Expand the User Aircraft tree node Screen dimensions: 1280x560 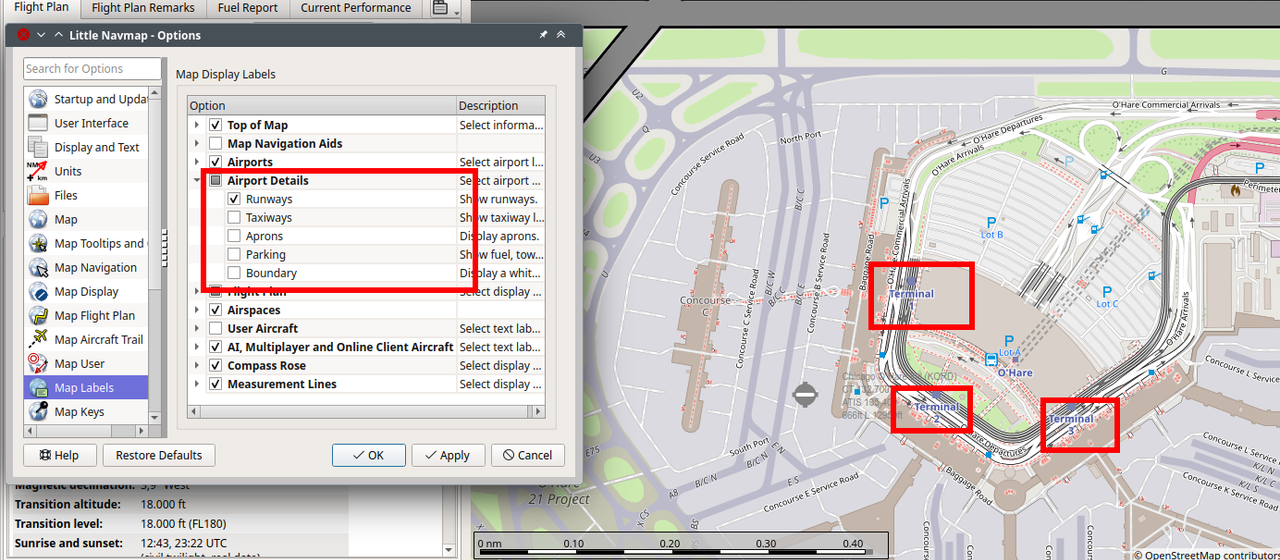[196, 329]
